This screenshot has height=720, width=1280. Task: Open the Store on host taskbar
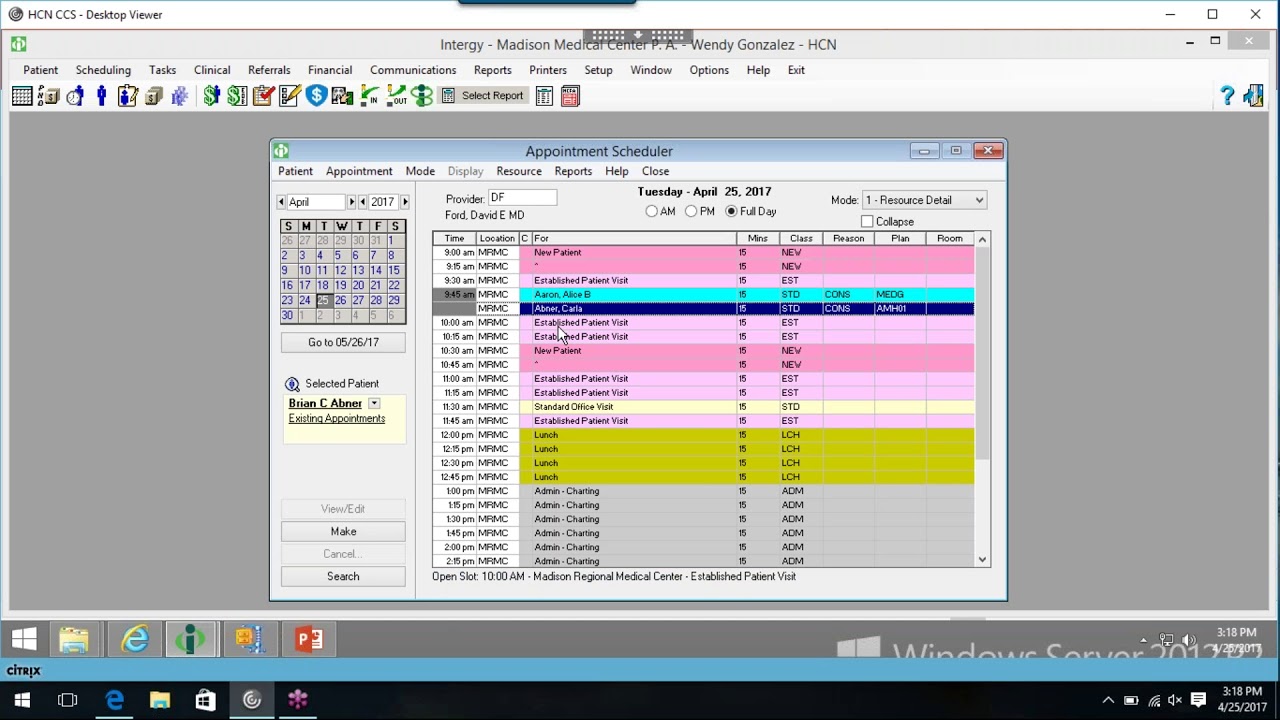click(205, 700)
